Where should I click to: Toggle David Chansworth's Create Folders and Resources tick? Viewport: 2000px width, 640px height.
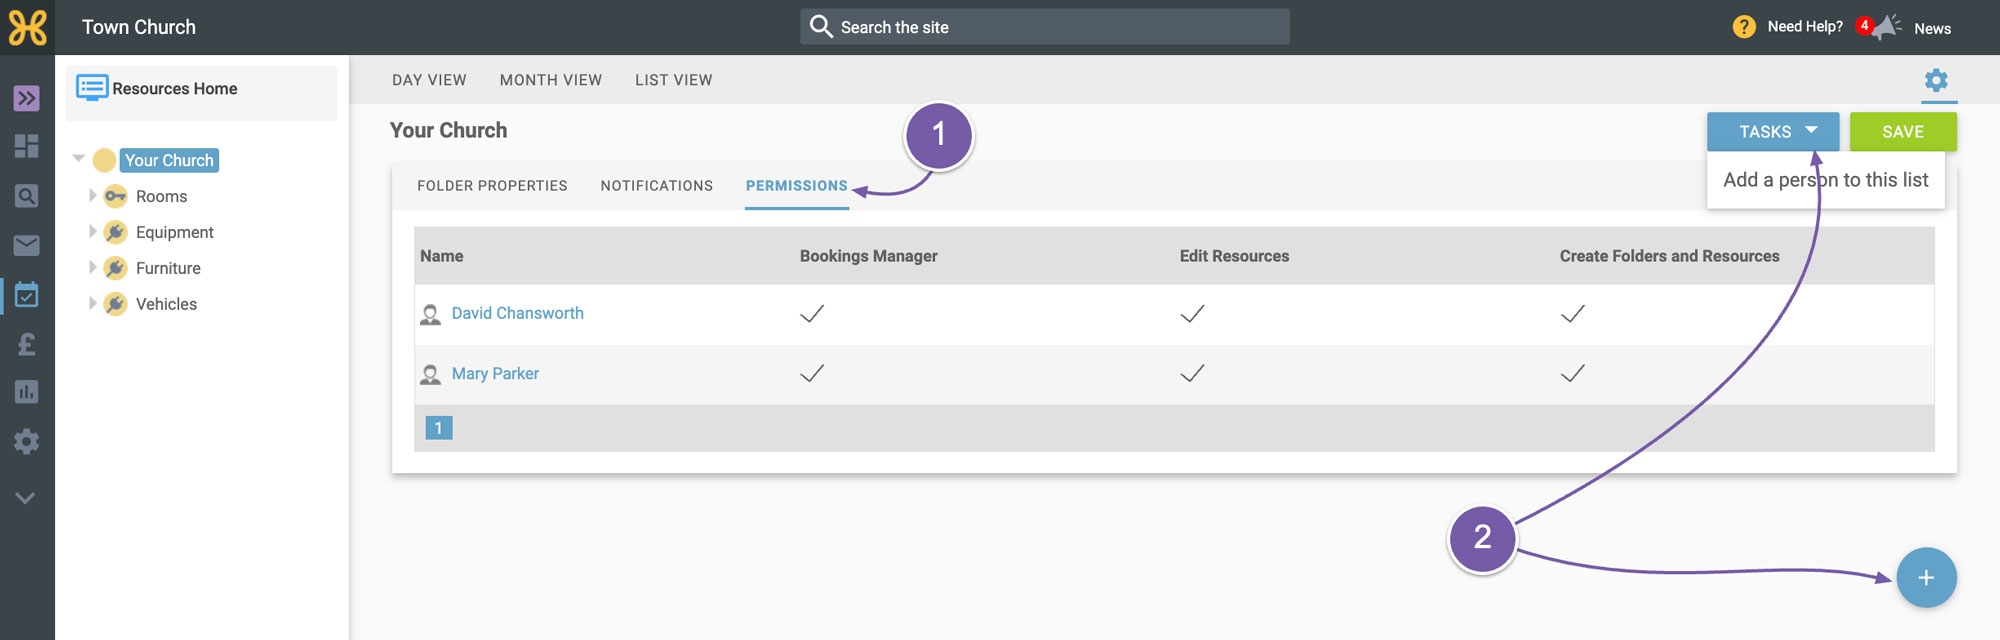point(1573,314)
